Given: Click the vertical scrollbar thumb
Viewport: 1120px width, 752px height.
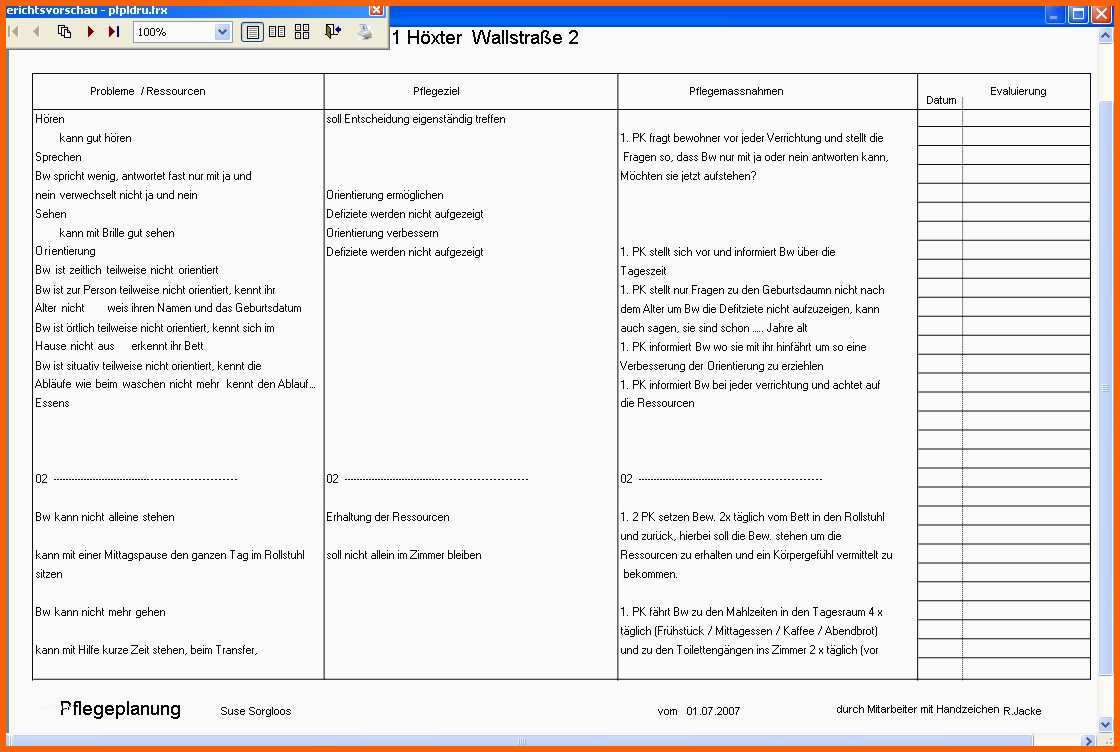Looking at the screenshot, I should [x=1106, y=386].
